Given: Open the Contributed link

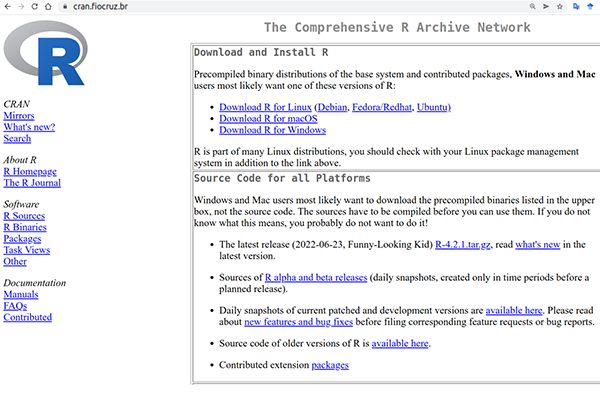Looking at the screenshot, I should (x=28, y=318).
